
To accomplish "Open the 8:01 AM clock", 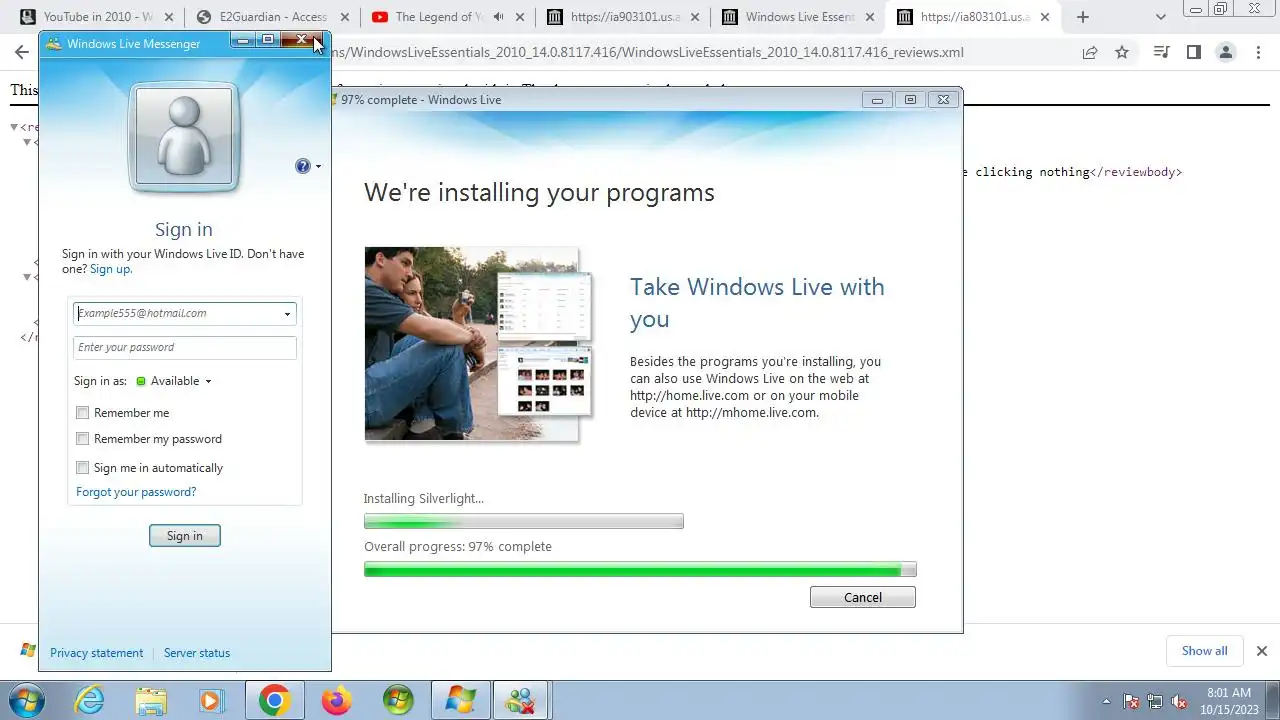I will [x=1229, y=700].
